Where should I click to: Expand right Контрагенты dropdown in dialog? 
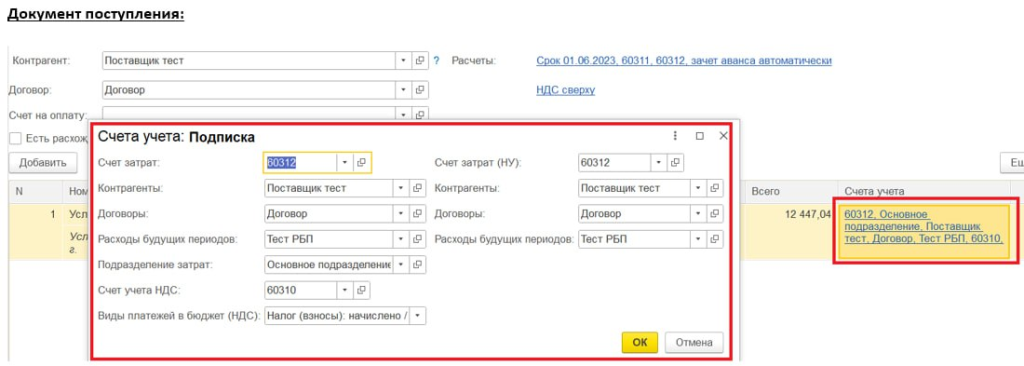[699, 188]
